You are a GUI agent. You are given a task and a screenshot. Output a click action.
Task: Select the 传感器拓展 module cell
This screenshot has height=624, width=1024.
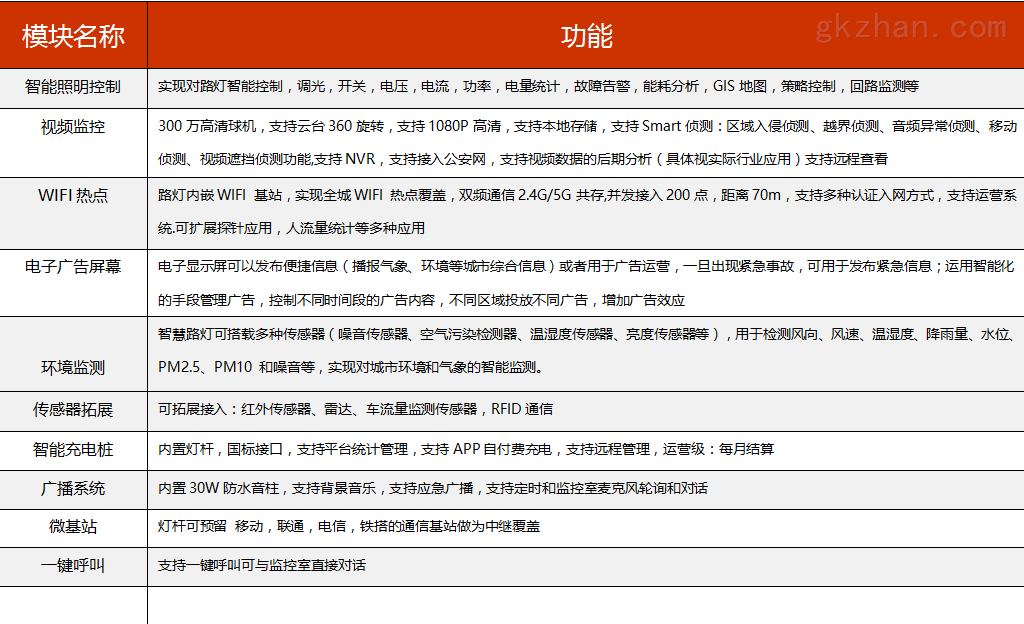pos(73,409)
